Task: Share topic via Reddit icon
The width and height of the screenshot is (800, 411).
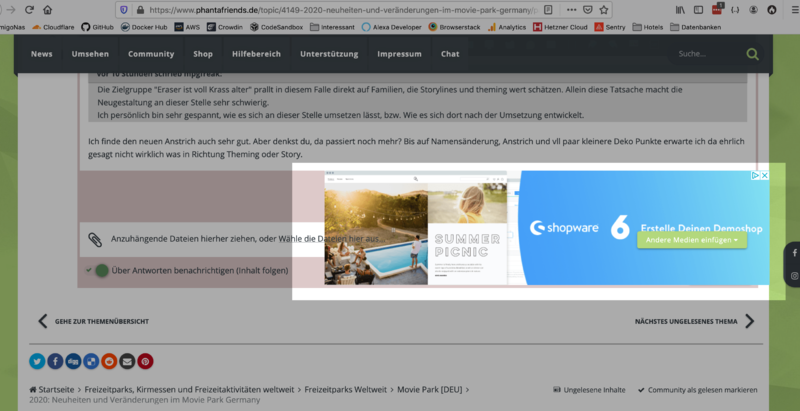Action: pos(109,361)
